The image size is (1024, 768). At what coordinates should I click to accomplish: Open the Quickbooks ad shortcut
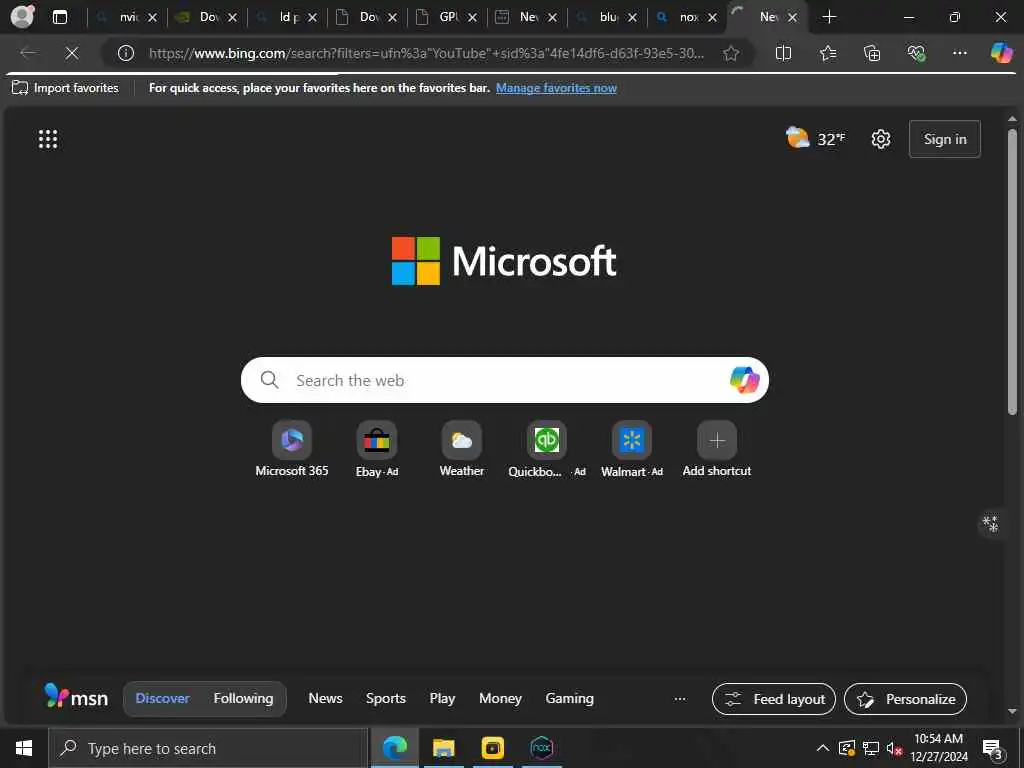(547, 449)
